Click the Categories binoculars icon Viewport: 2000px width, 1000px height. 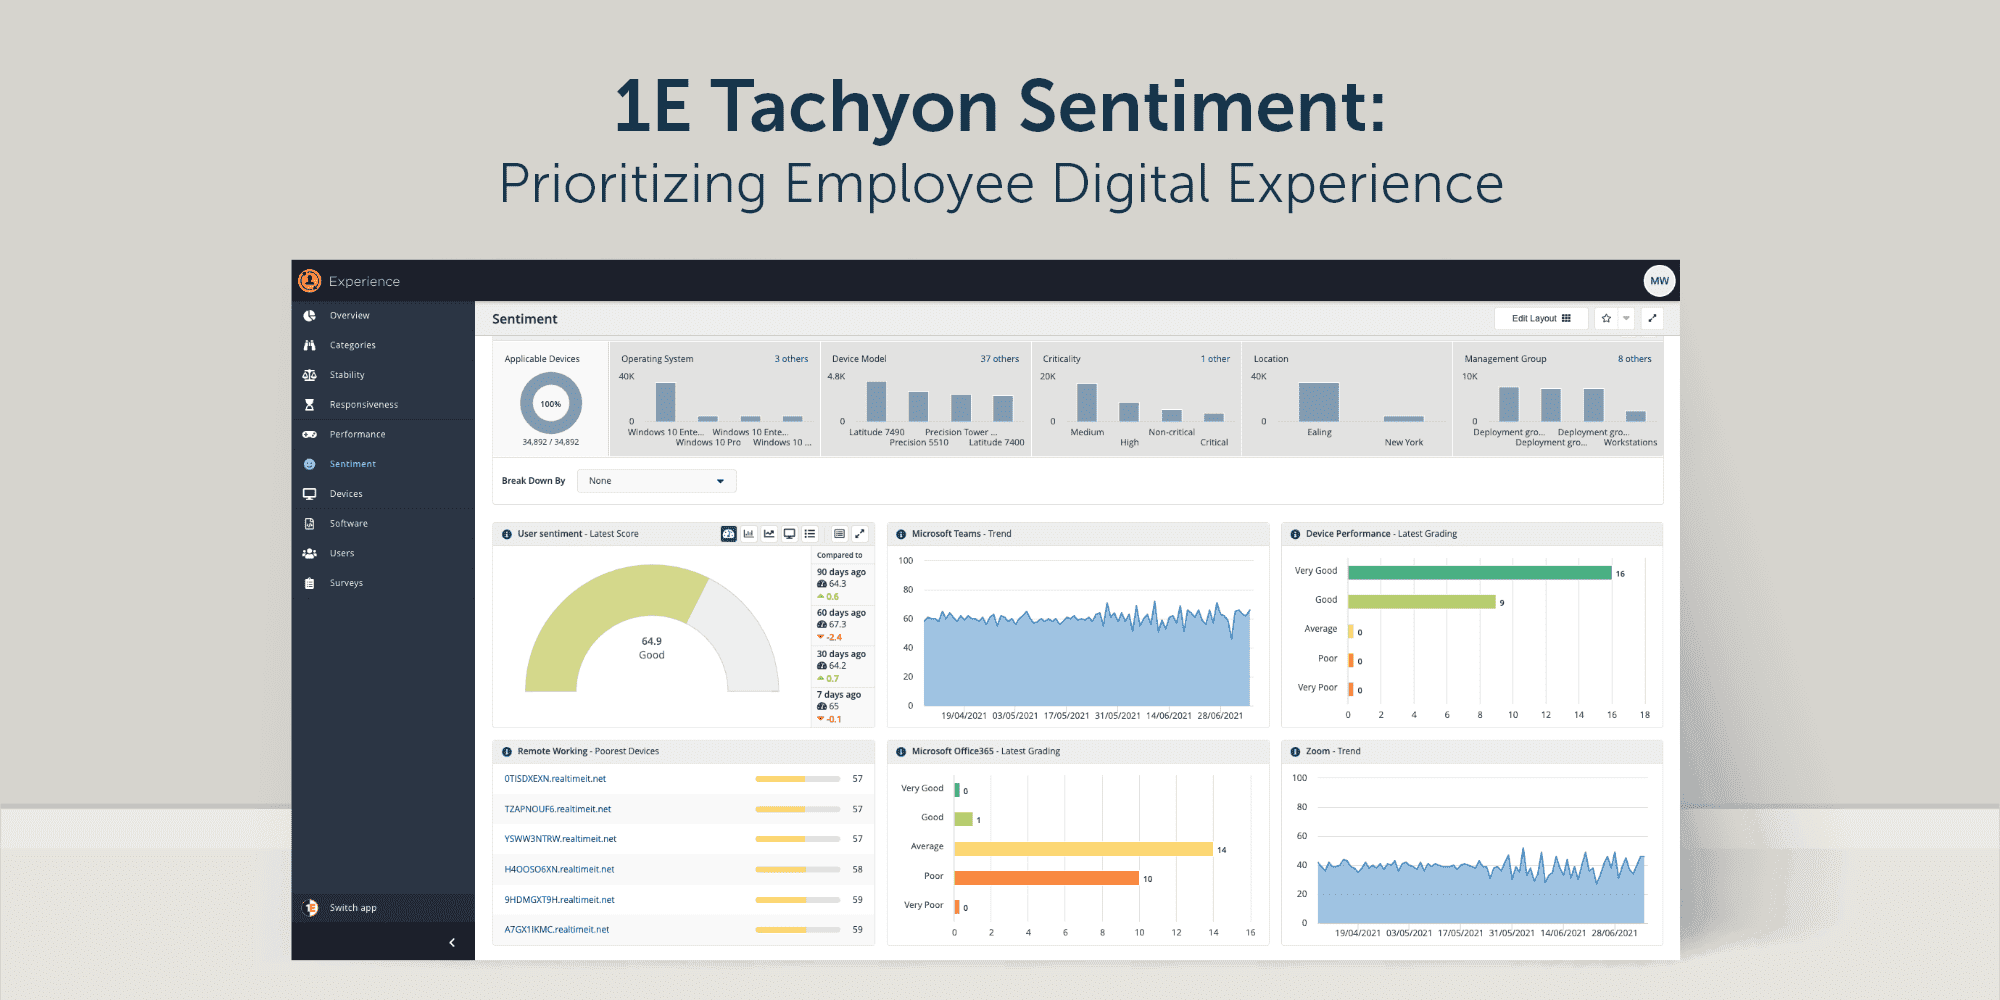pos(309,345)
